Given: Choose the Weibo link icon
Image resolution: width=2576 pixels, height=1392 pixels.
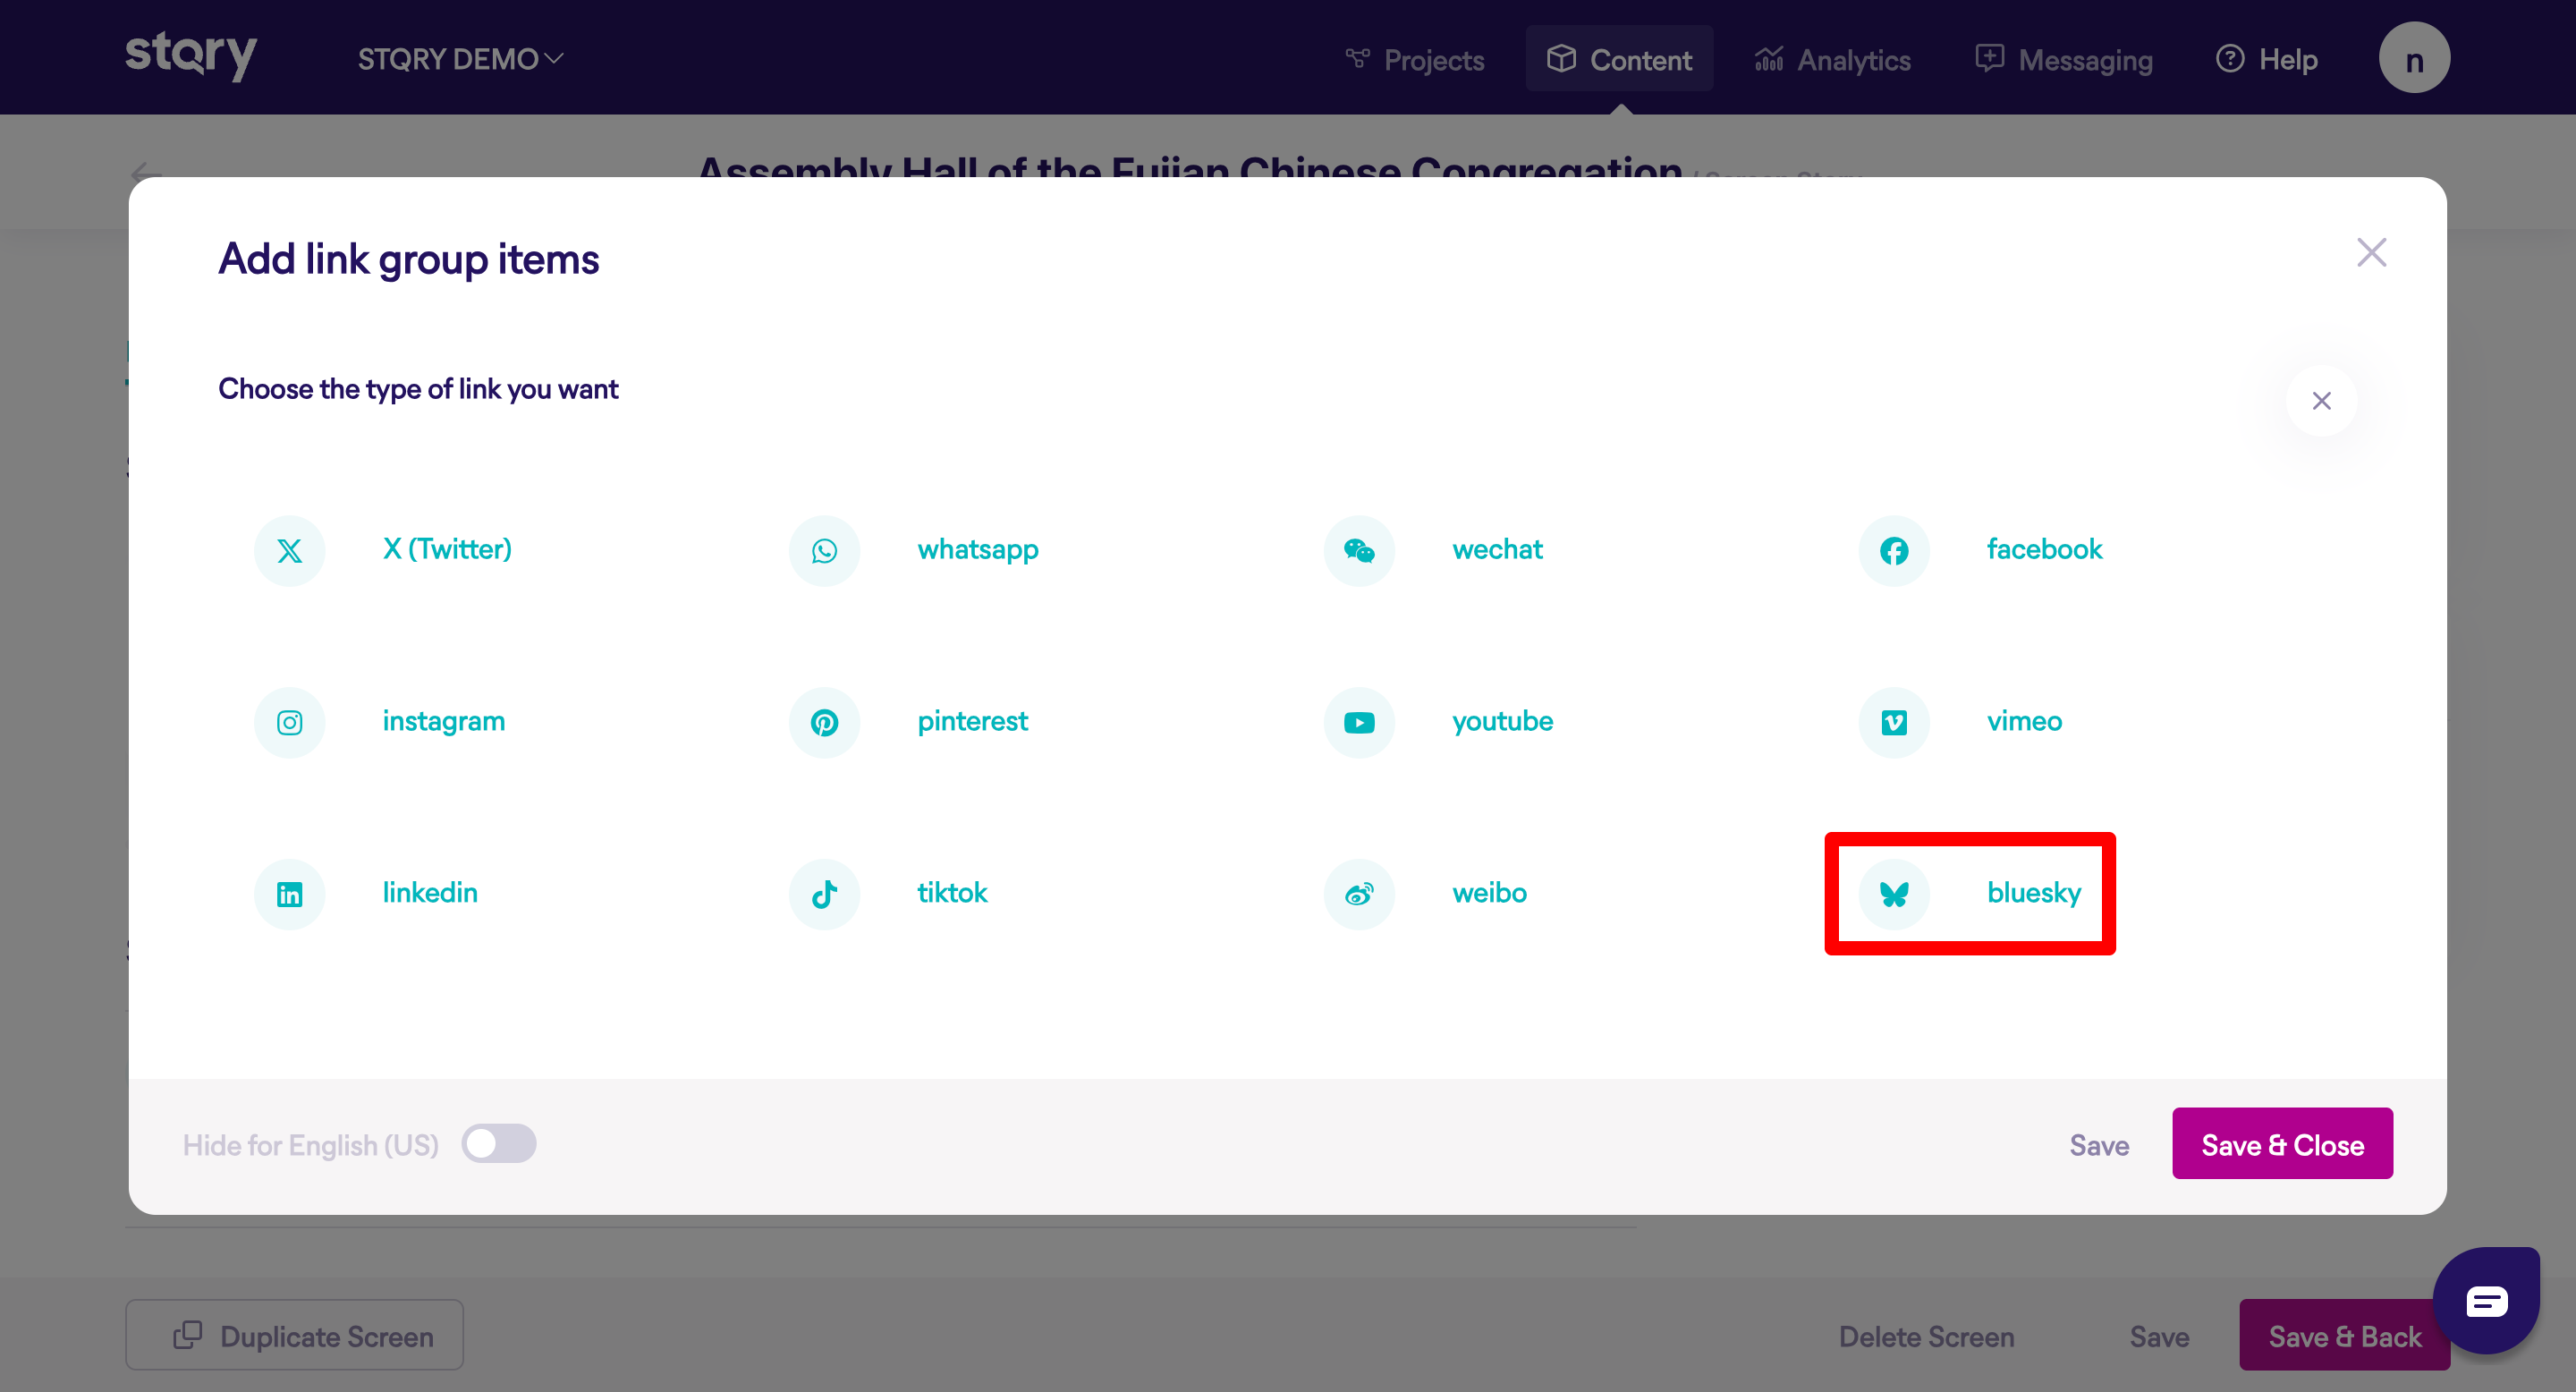Looking at the screenshot, I should 1358,894.
